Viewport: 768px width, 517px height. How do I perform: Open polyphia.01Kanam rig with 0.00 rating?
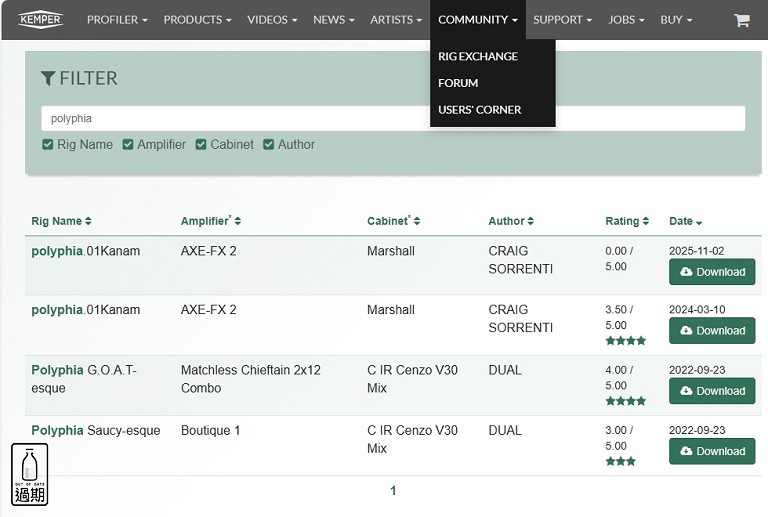pyautogui.click(x=86, y=251)
